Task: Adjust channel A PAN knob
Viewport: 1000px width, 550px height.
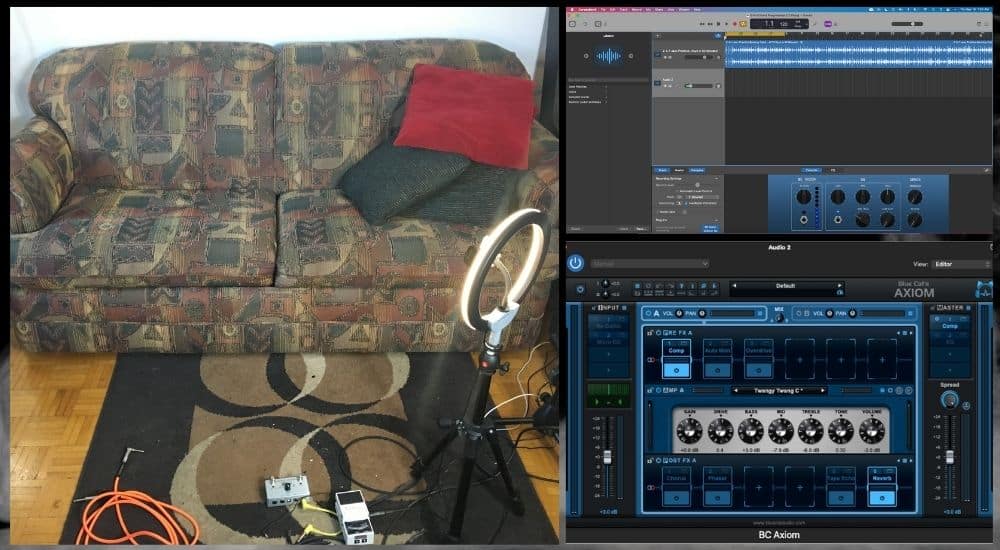Action: tap(702, 313)
